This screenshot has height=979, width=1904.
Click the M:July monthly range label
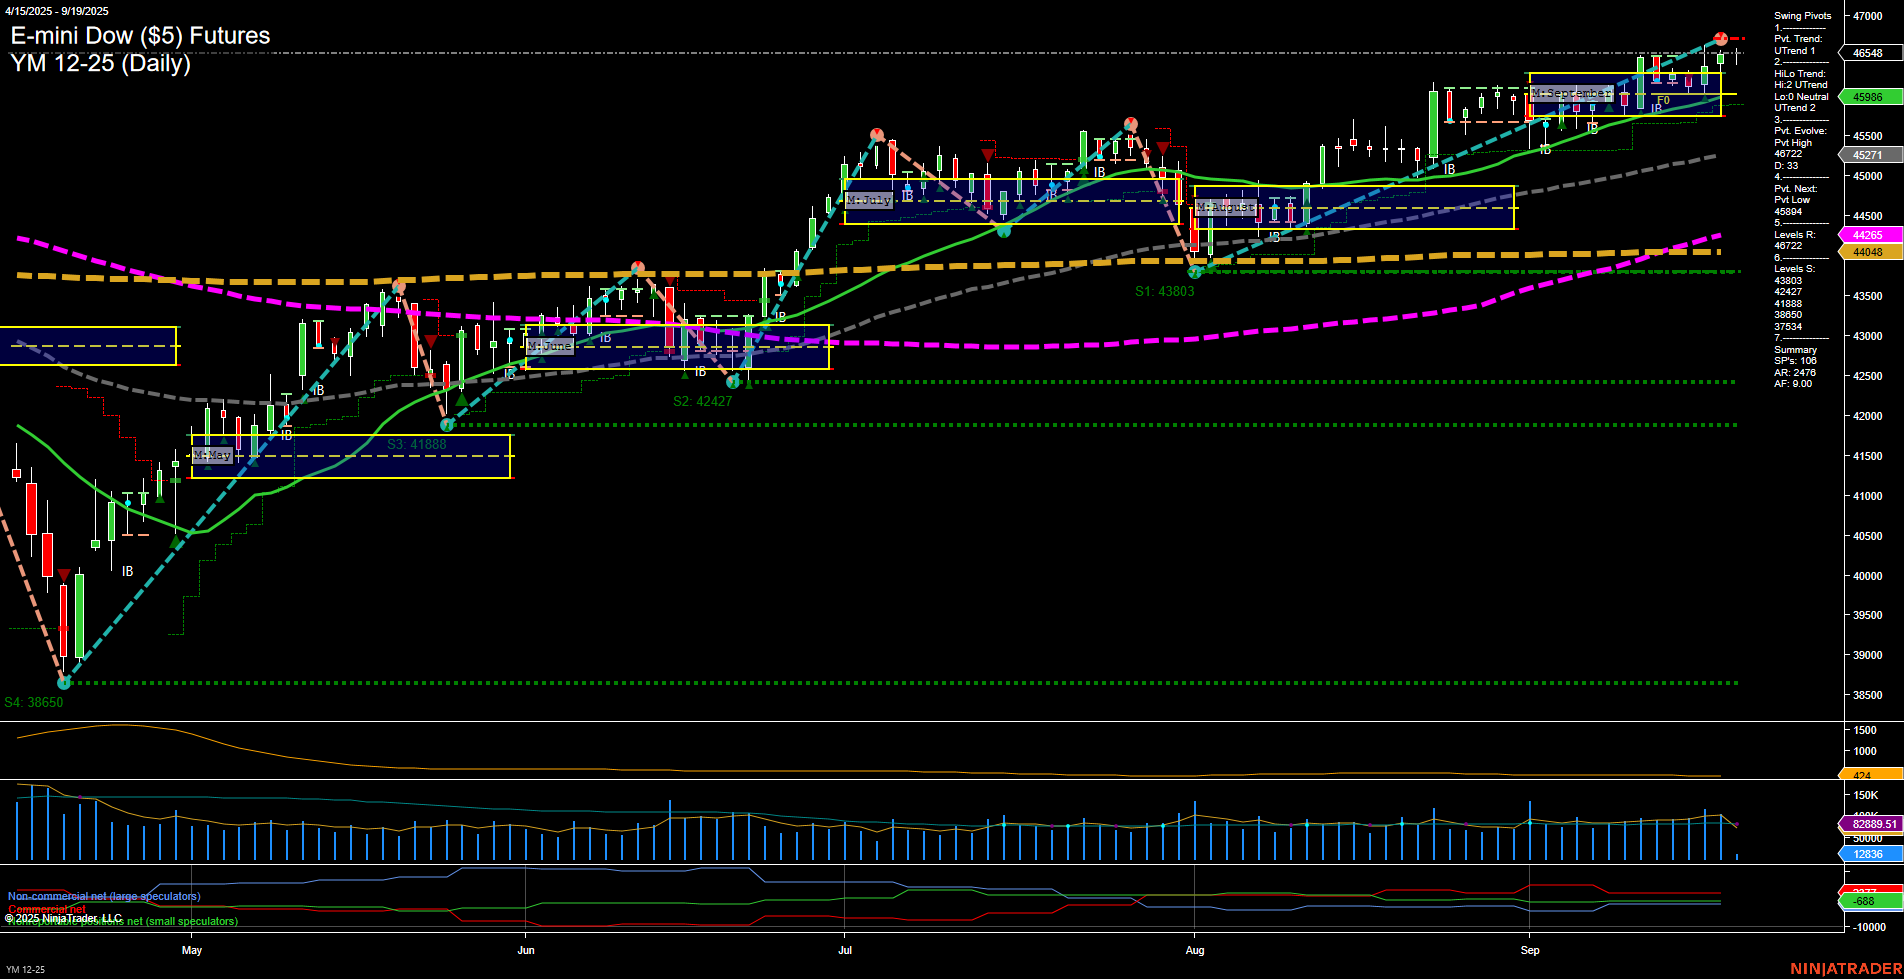coord(868,200)
